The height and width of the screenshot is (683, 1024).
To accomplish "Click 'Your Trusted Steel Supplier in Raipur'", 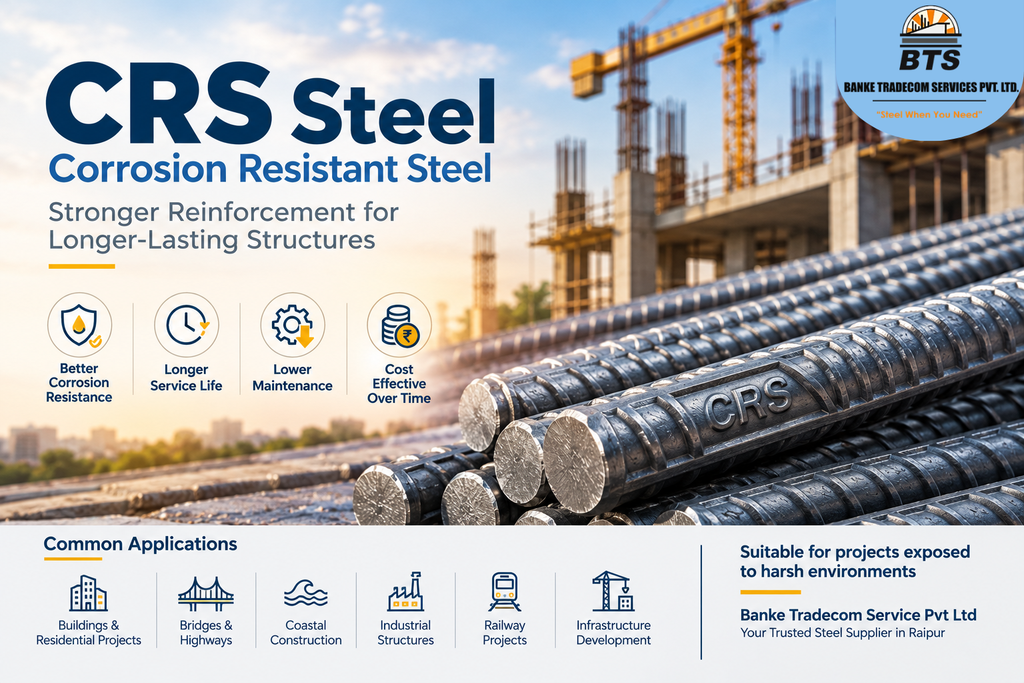I will pos(842,633).
